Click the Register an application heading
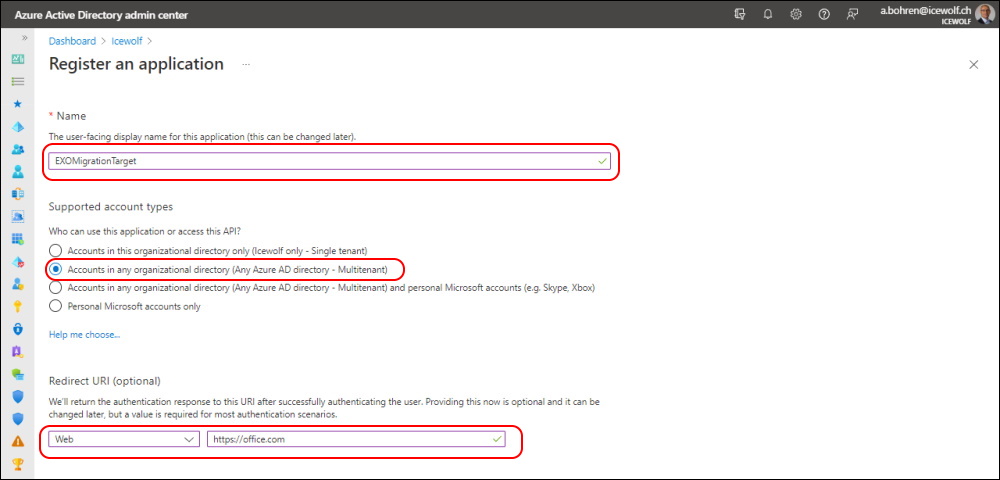Image resolution: width=1000 pixels, height=480 pixels. 136,64
